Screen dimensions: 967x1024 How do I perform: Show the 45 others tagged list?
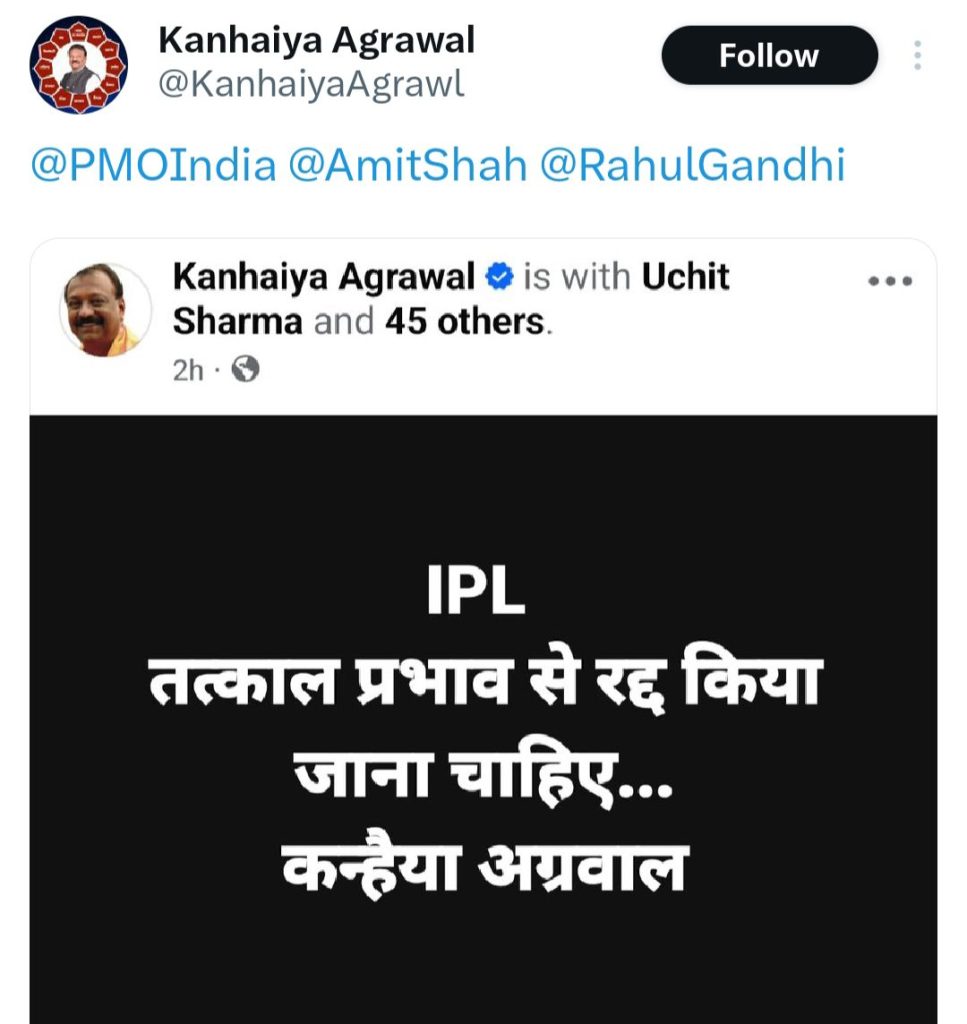(464, 321)
